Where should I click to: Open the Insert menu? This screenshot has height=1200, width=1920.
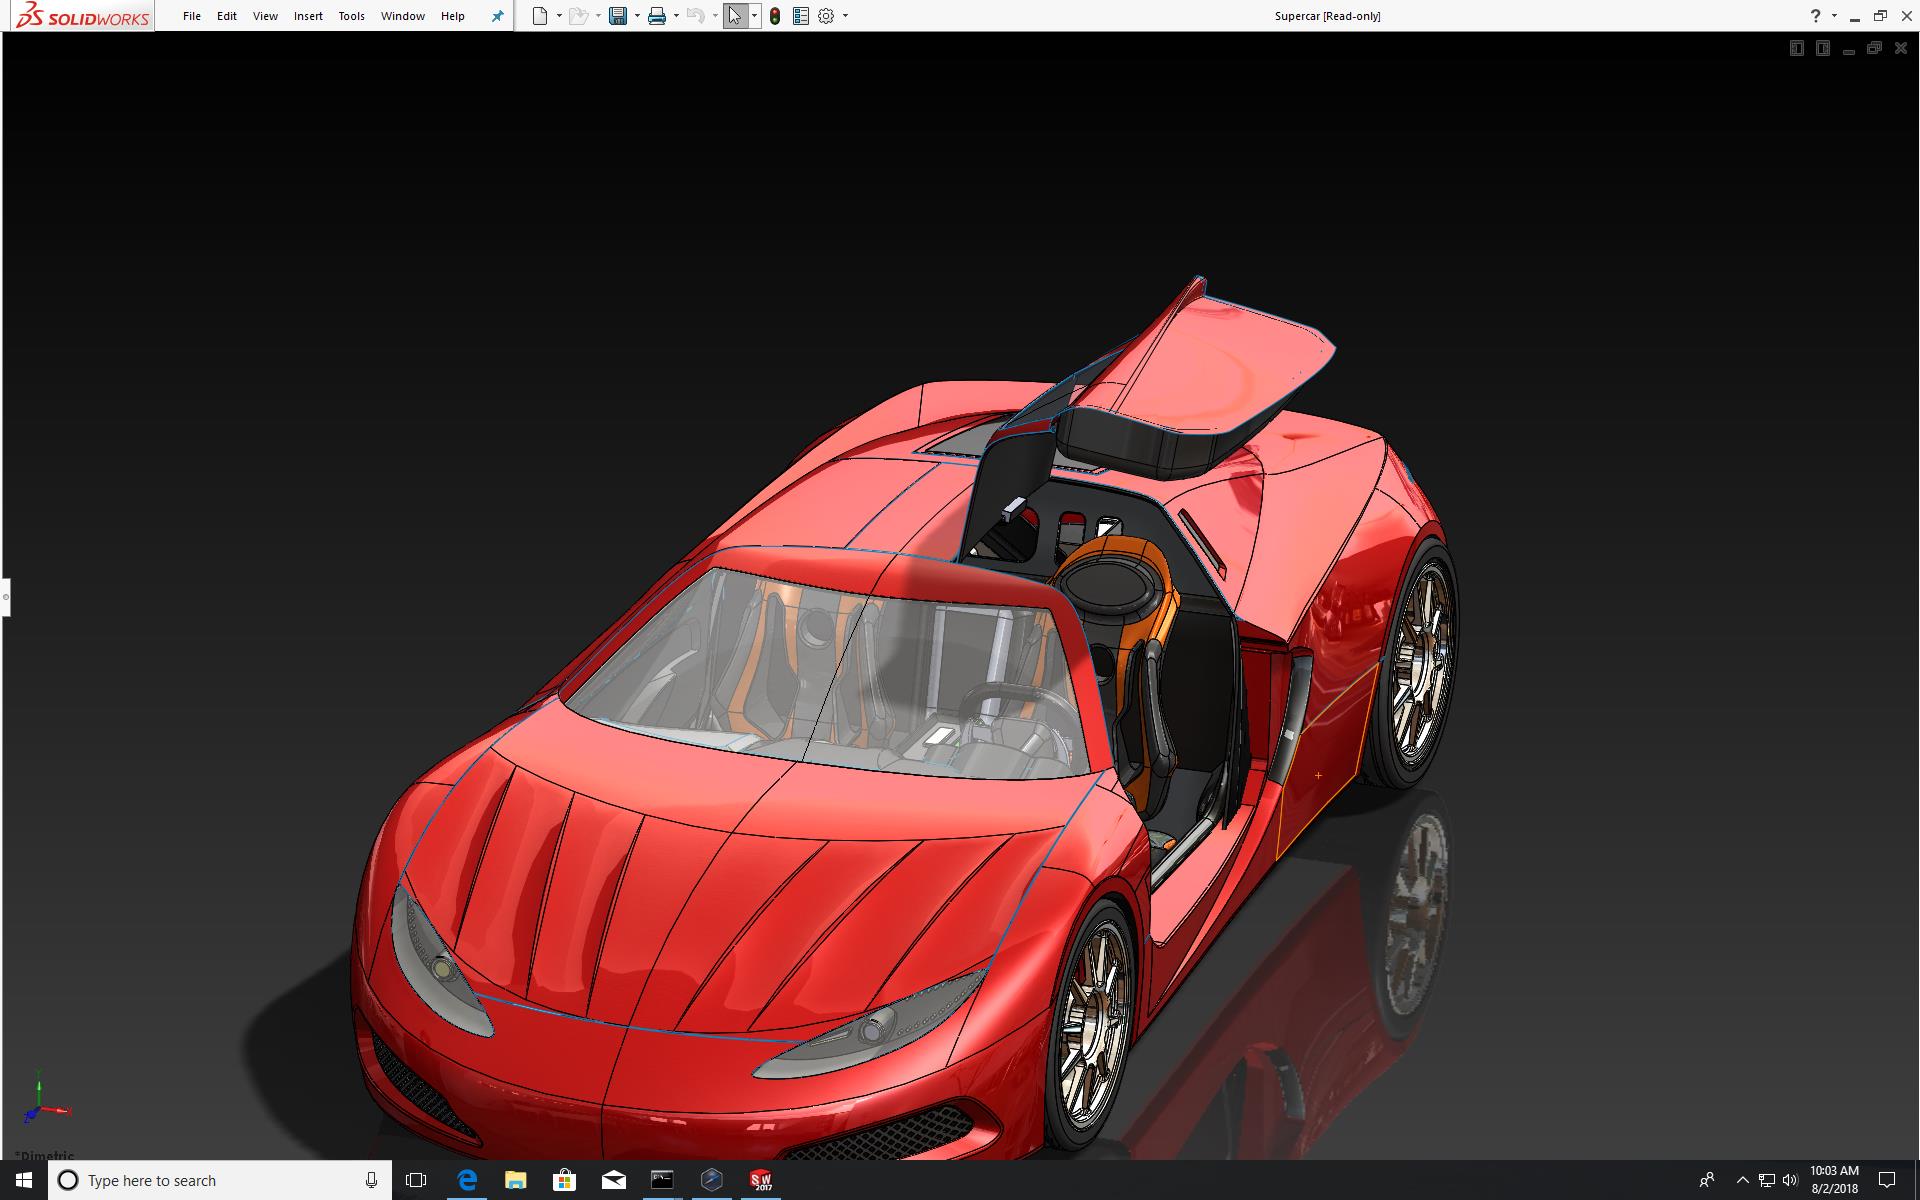pyautogui.click(x=308, y=16)
